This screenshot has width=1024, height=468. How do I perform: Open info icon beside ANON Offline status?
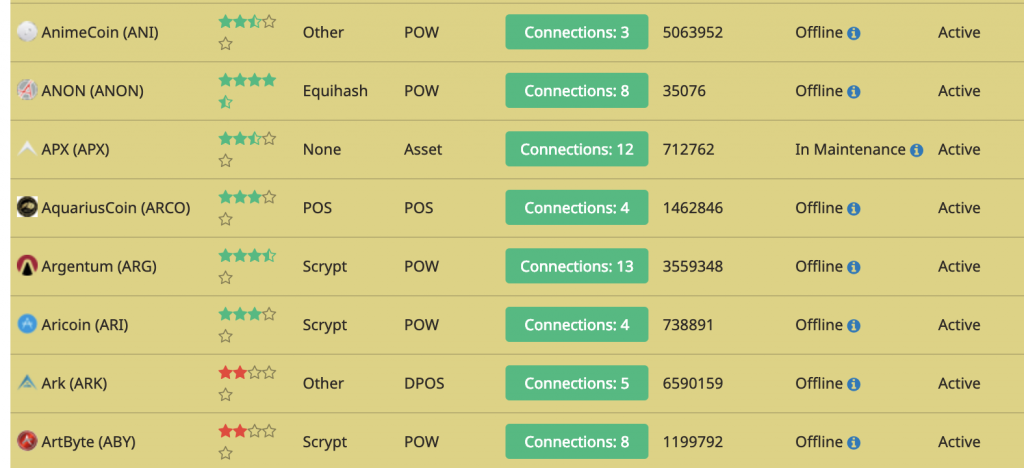(854, 92)
